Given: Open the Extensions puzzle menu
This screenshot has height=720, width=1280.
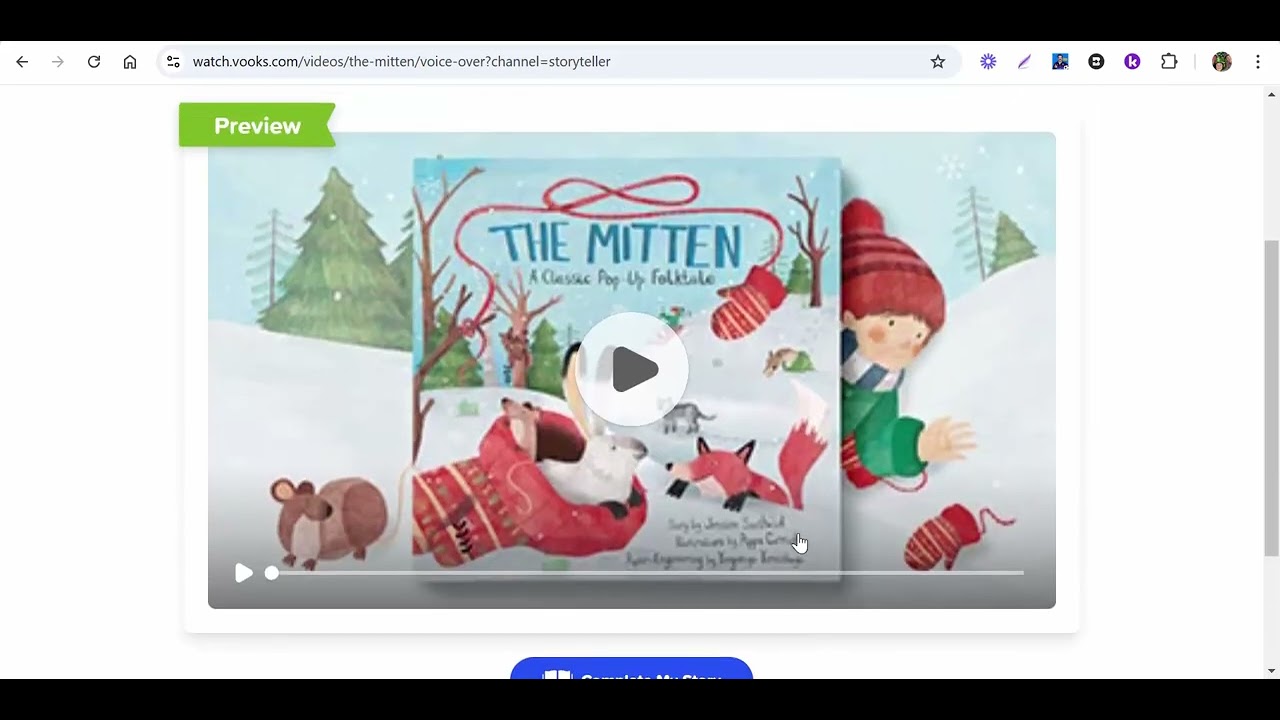Looking at the screenshot, I should [x=1169, y=62].
